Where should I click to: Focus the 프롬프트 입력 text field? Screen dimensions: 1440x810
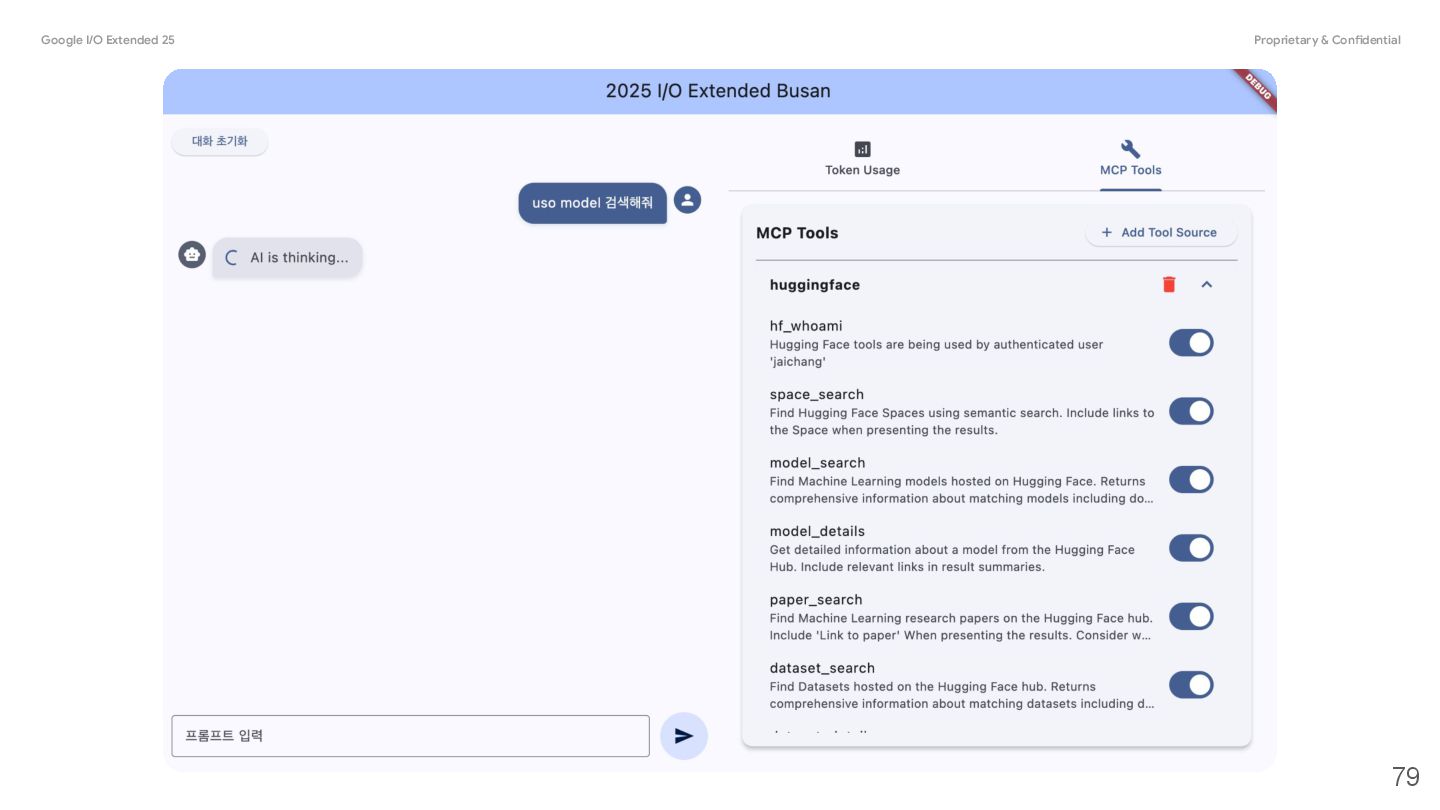click(410, 736)
